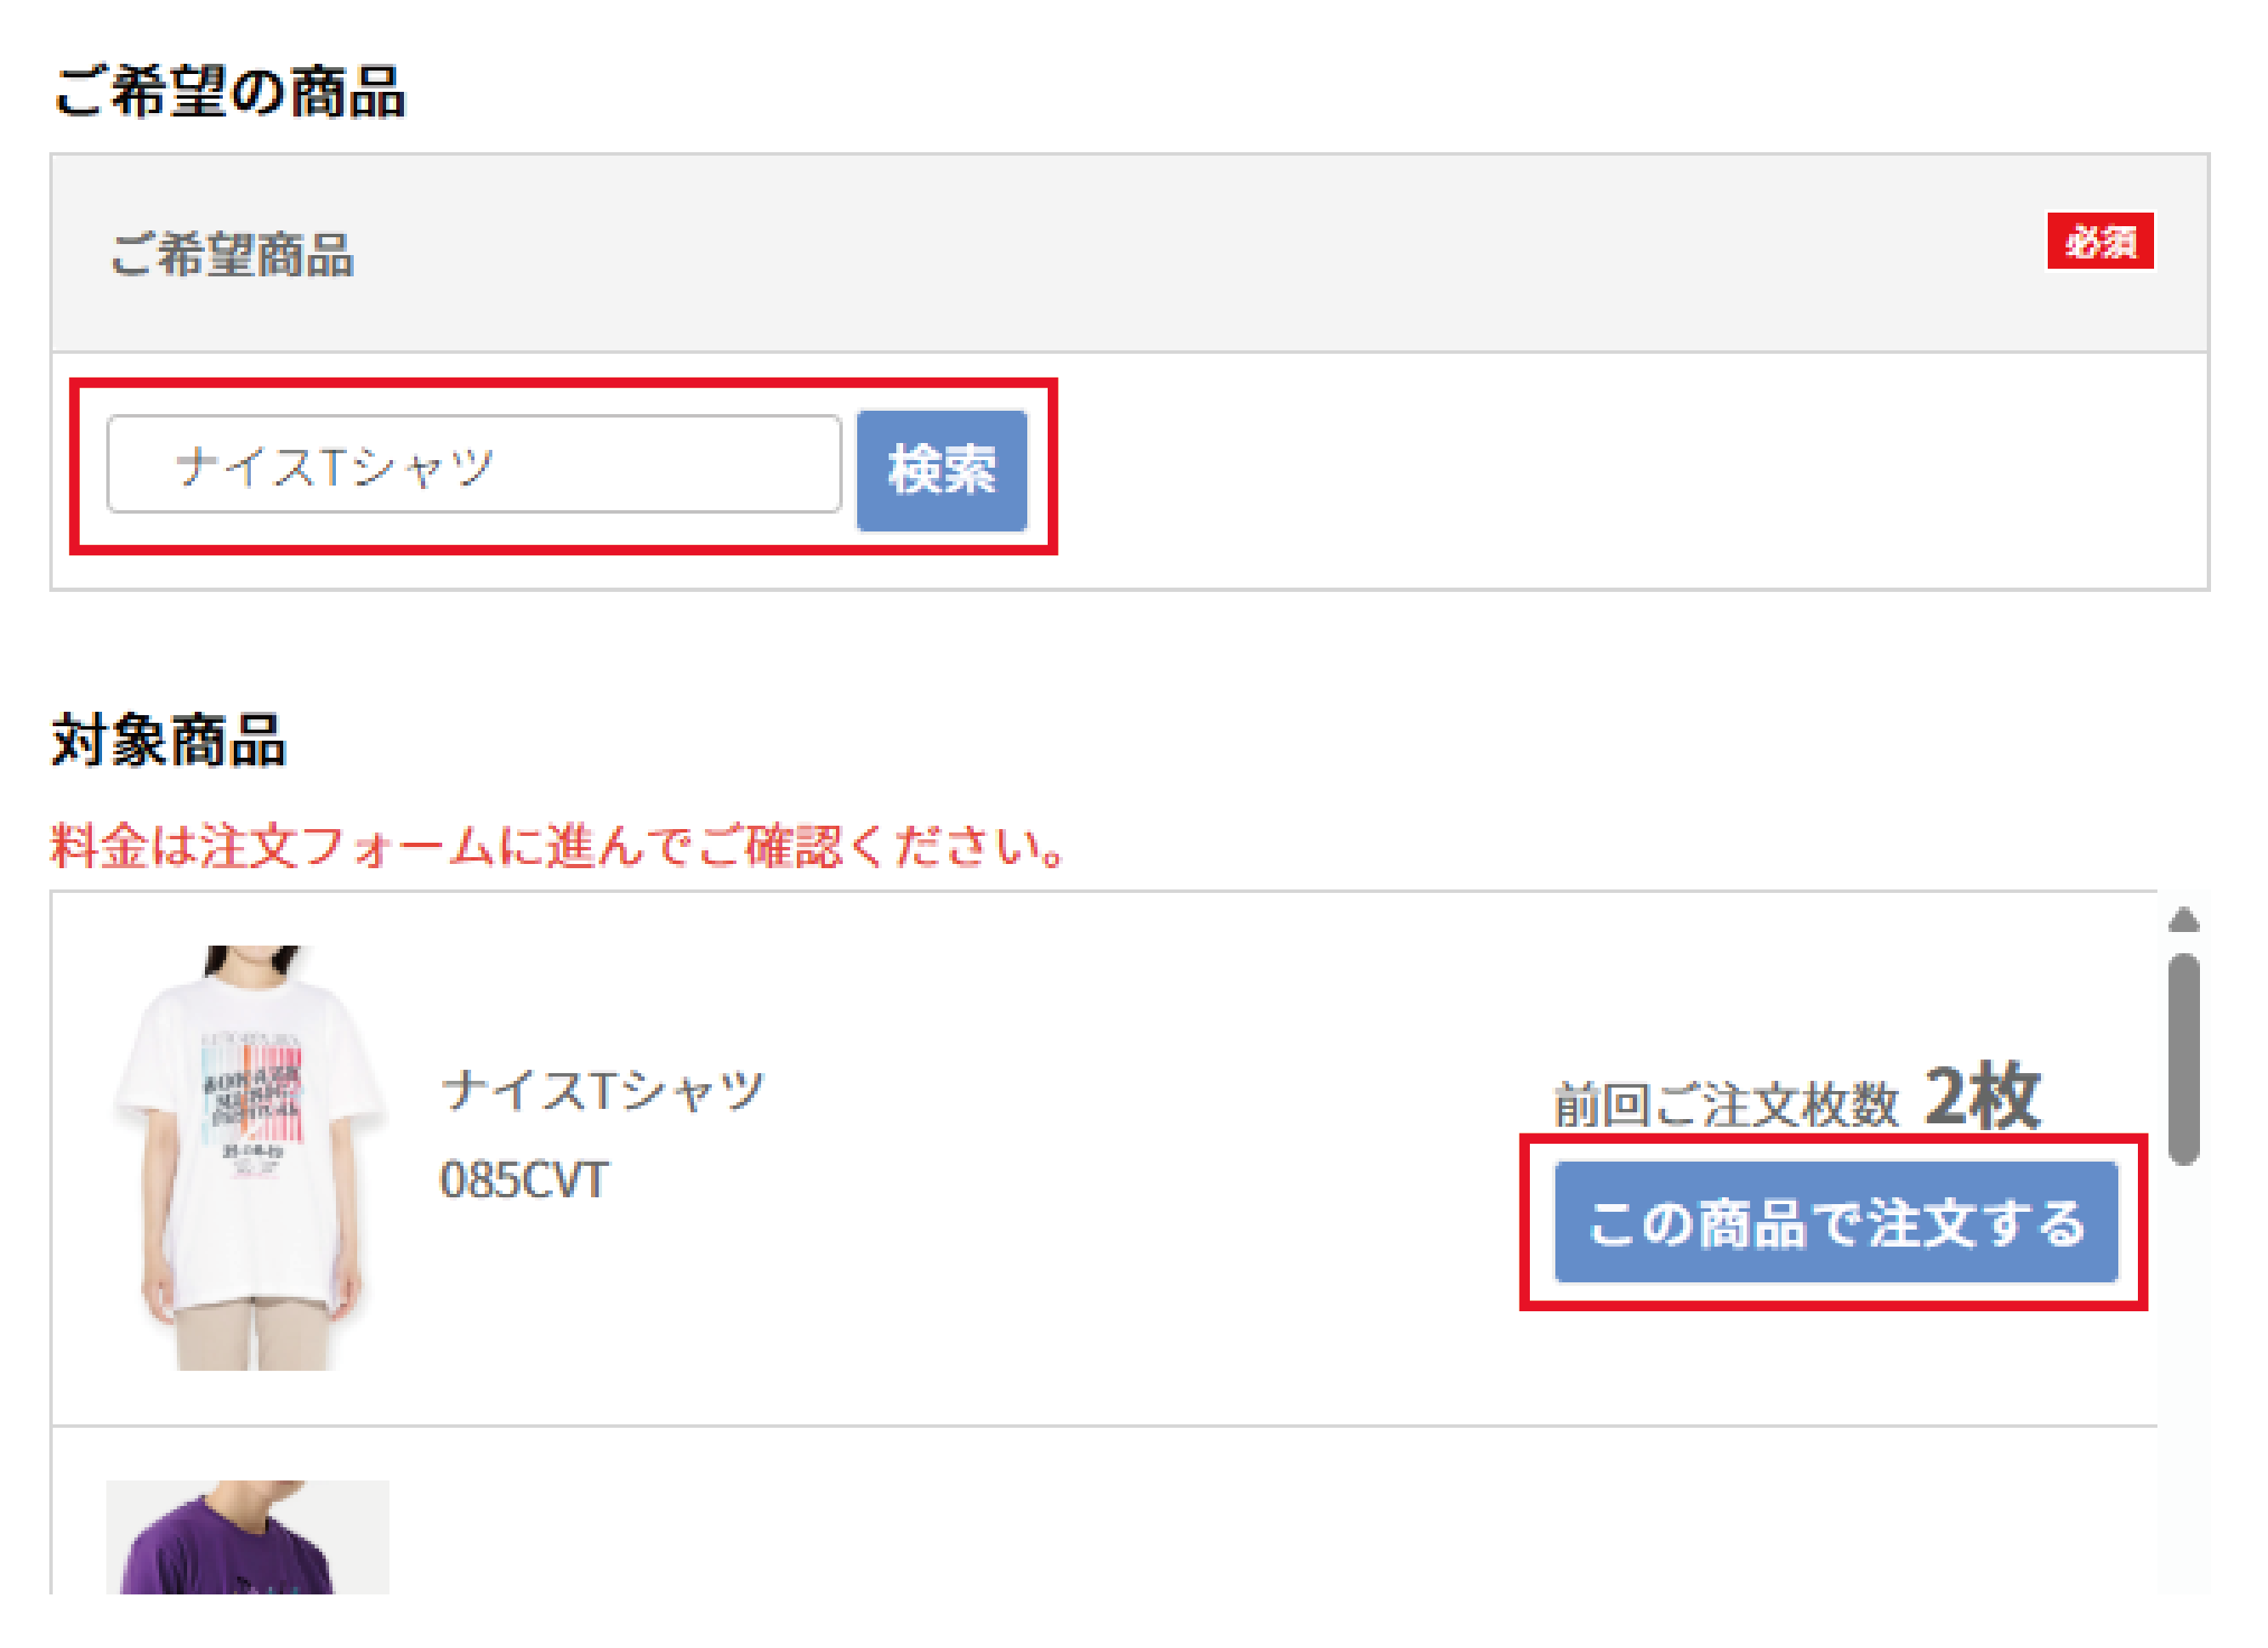Click the 前回ご注文枚数 label
This screenshot has height=1648, width=2268.
(x=1725, y=1105)
